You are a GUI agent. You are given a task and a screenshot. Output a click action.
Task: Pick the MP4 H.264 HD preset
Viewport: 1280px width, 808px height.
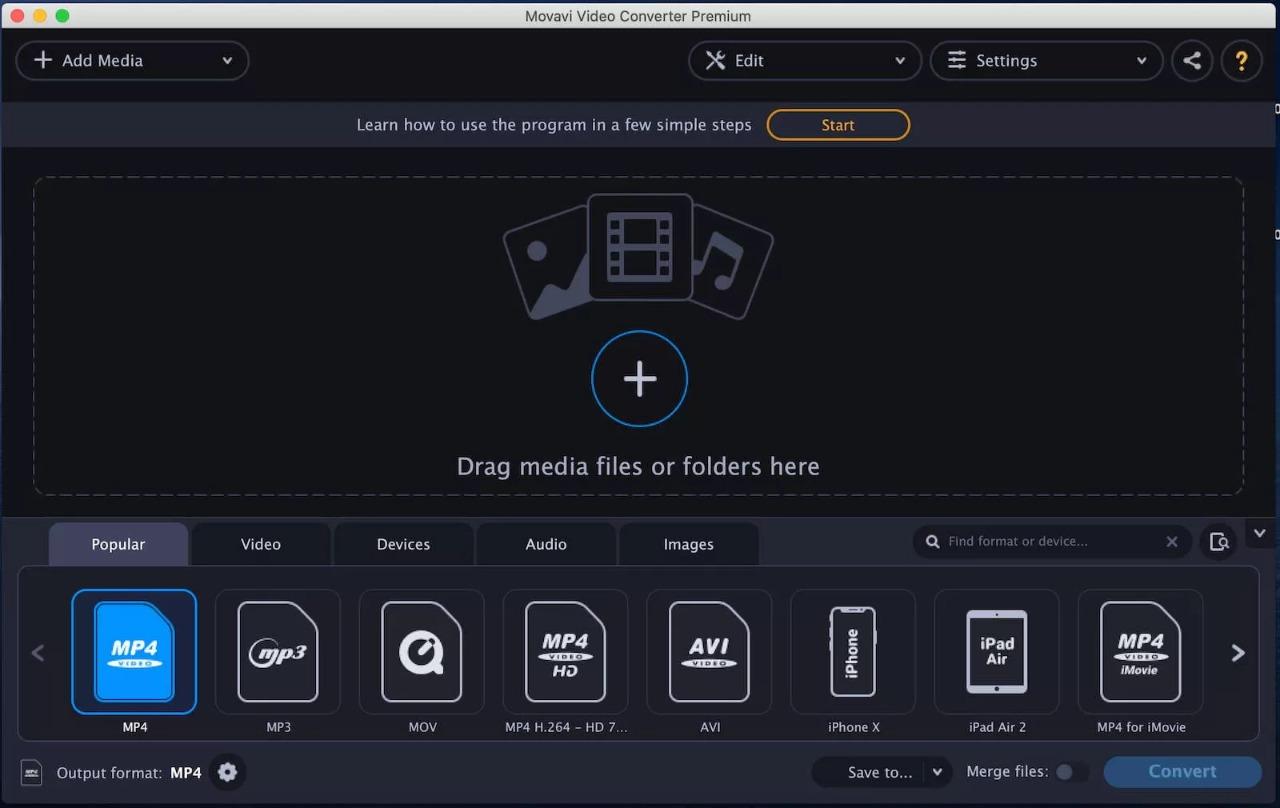(x=566, y=652)
